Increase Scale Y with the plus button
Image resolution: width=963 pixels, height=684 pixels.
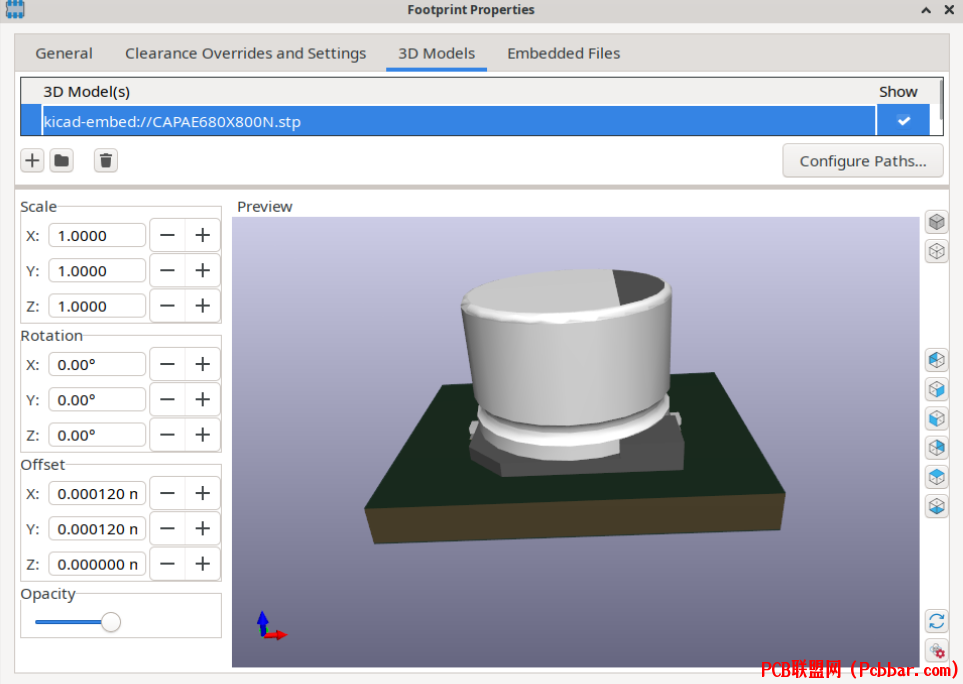pos(203,271)
